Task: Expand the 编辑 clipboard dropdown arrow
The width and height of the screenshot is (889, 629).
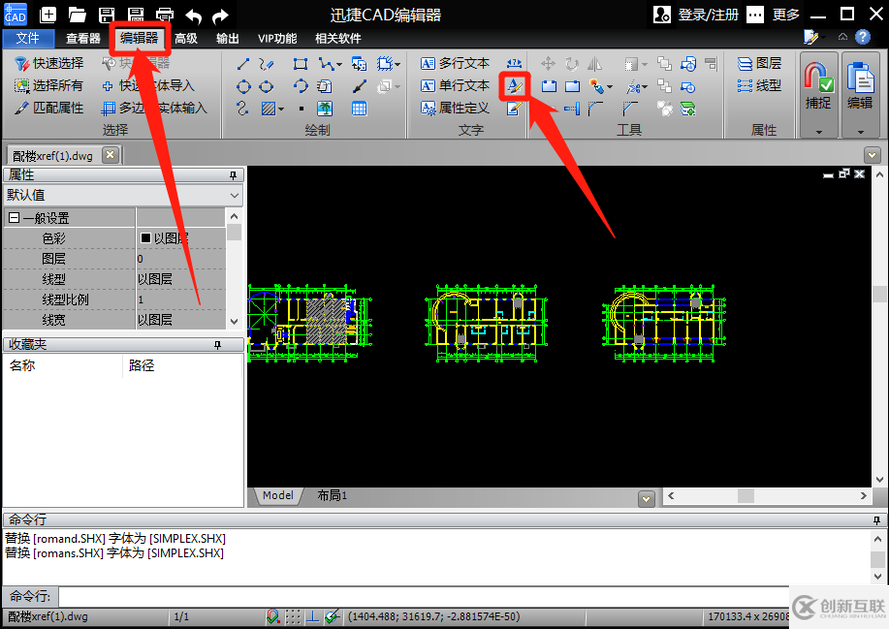Action: click(861, 132)
